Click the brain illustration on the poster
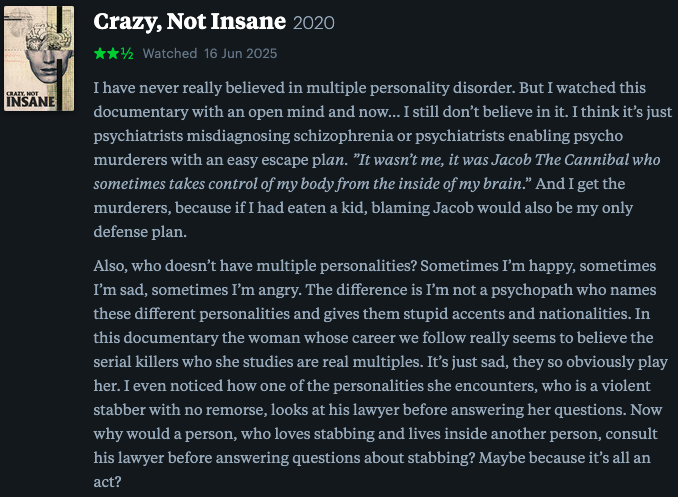The image size is (678, 497). click(x=46, y=35)
